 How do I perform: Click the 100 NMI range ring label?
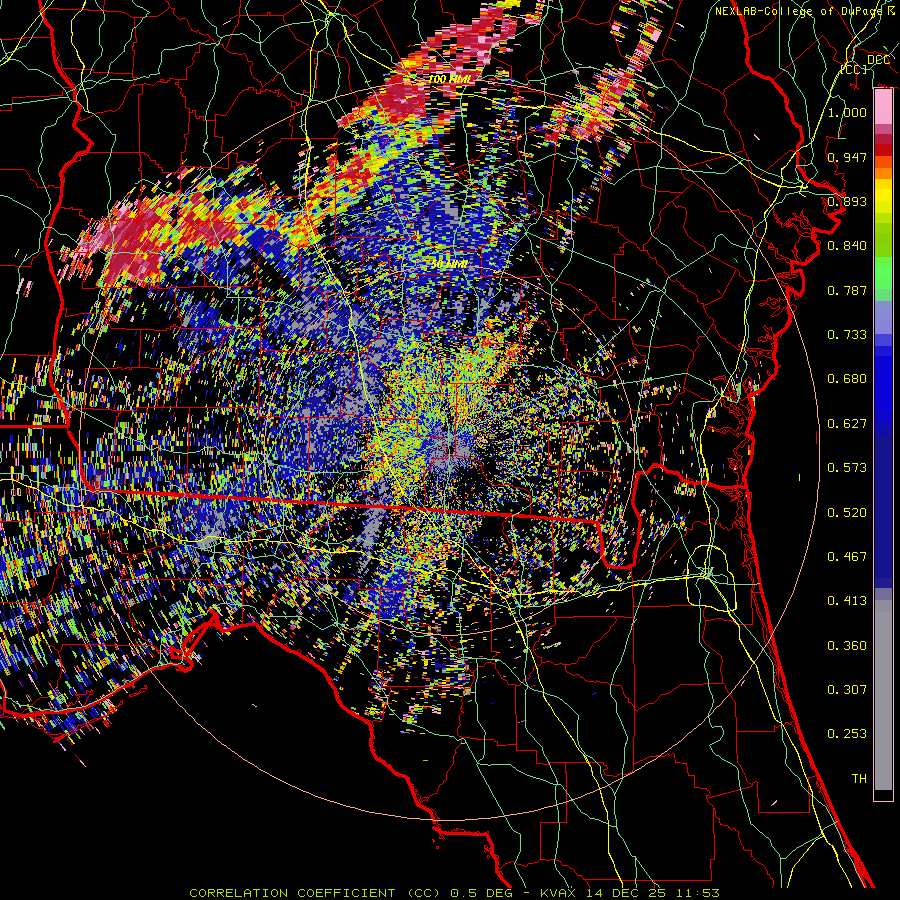448,79
